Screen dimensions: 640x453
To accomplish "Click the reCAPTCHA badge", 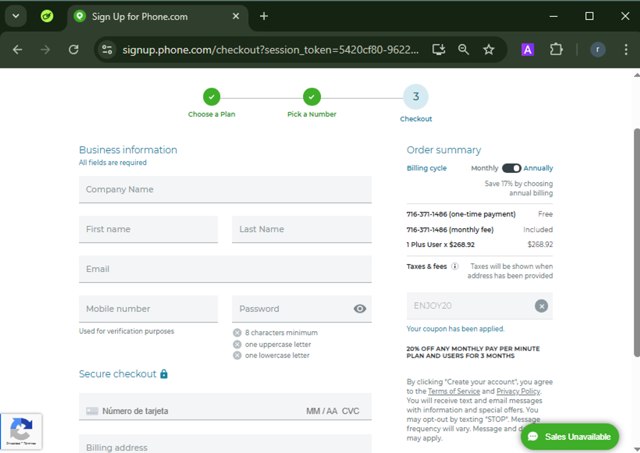I will point(21,431).
